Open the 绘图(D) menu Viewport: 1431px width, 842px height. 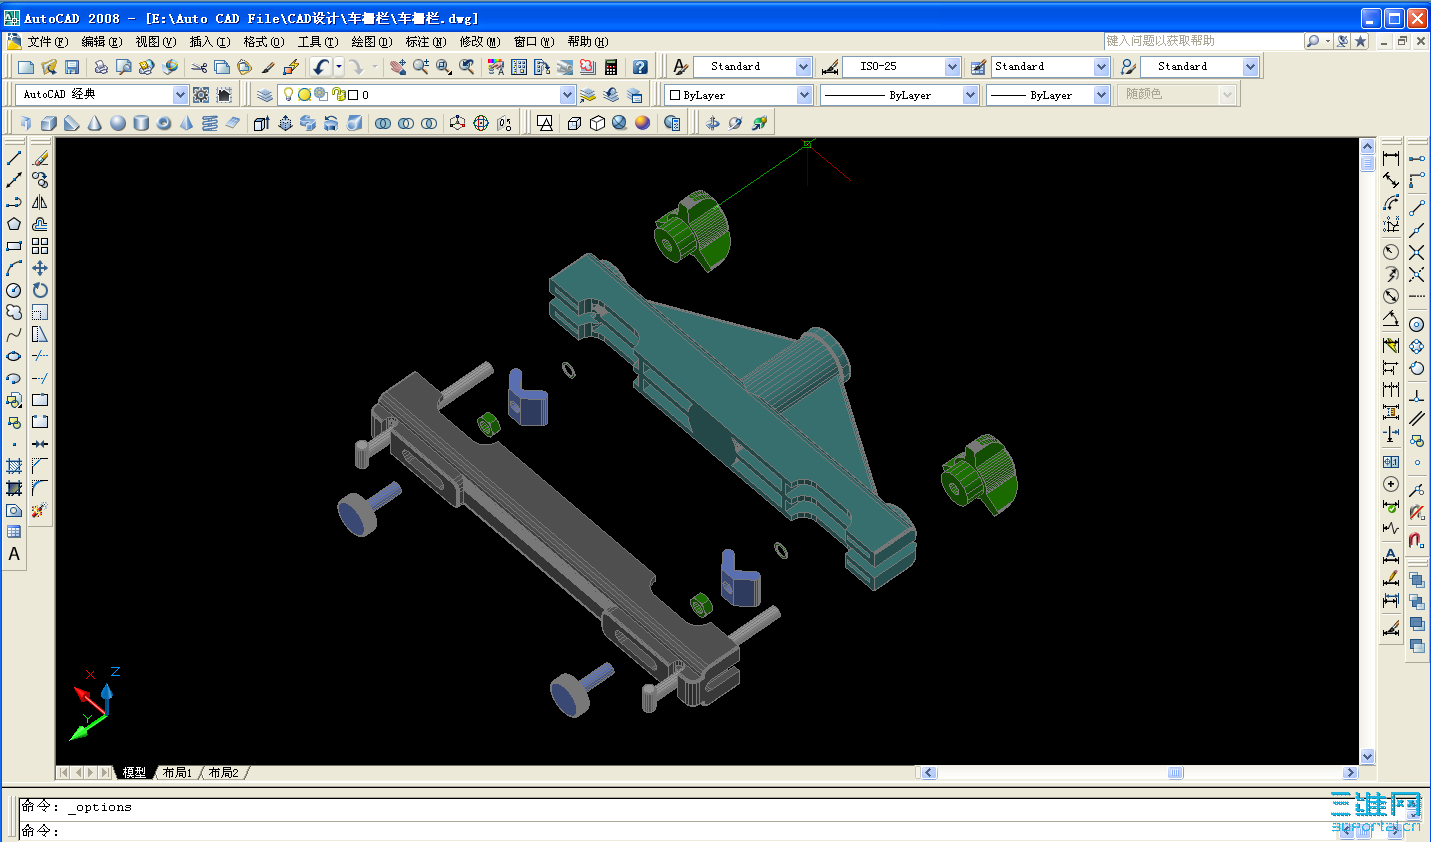click(x=371, y=42)
